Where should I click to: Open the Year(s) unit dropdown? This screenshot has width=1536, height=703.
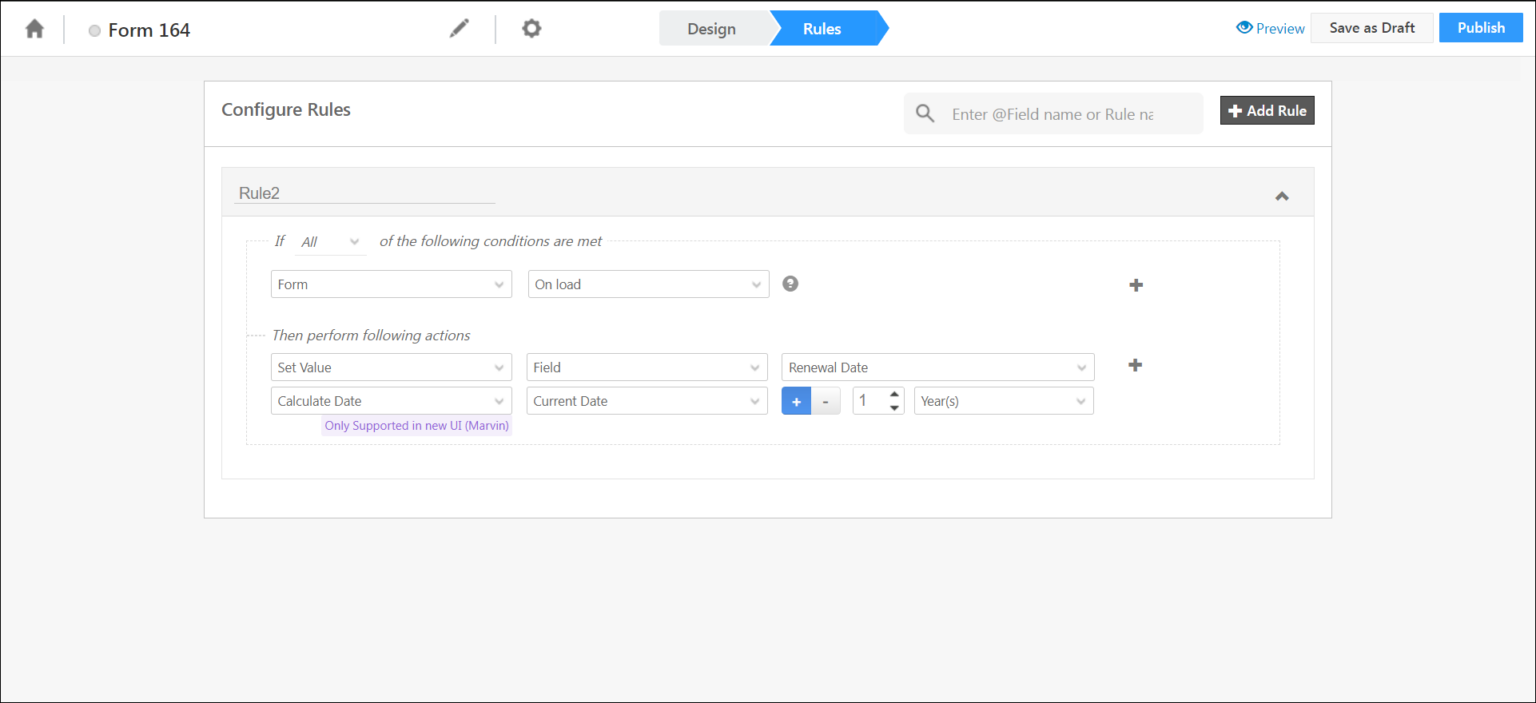tap(1003, 400)
